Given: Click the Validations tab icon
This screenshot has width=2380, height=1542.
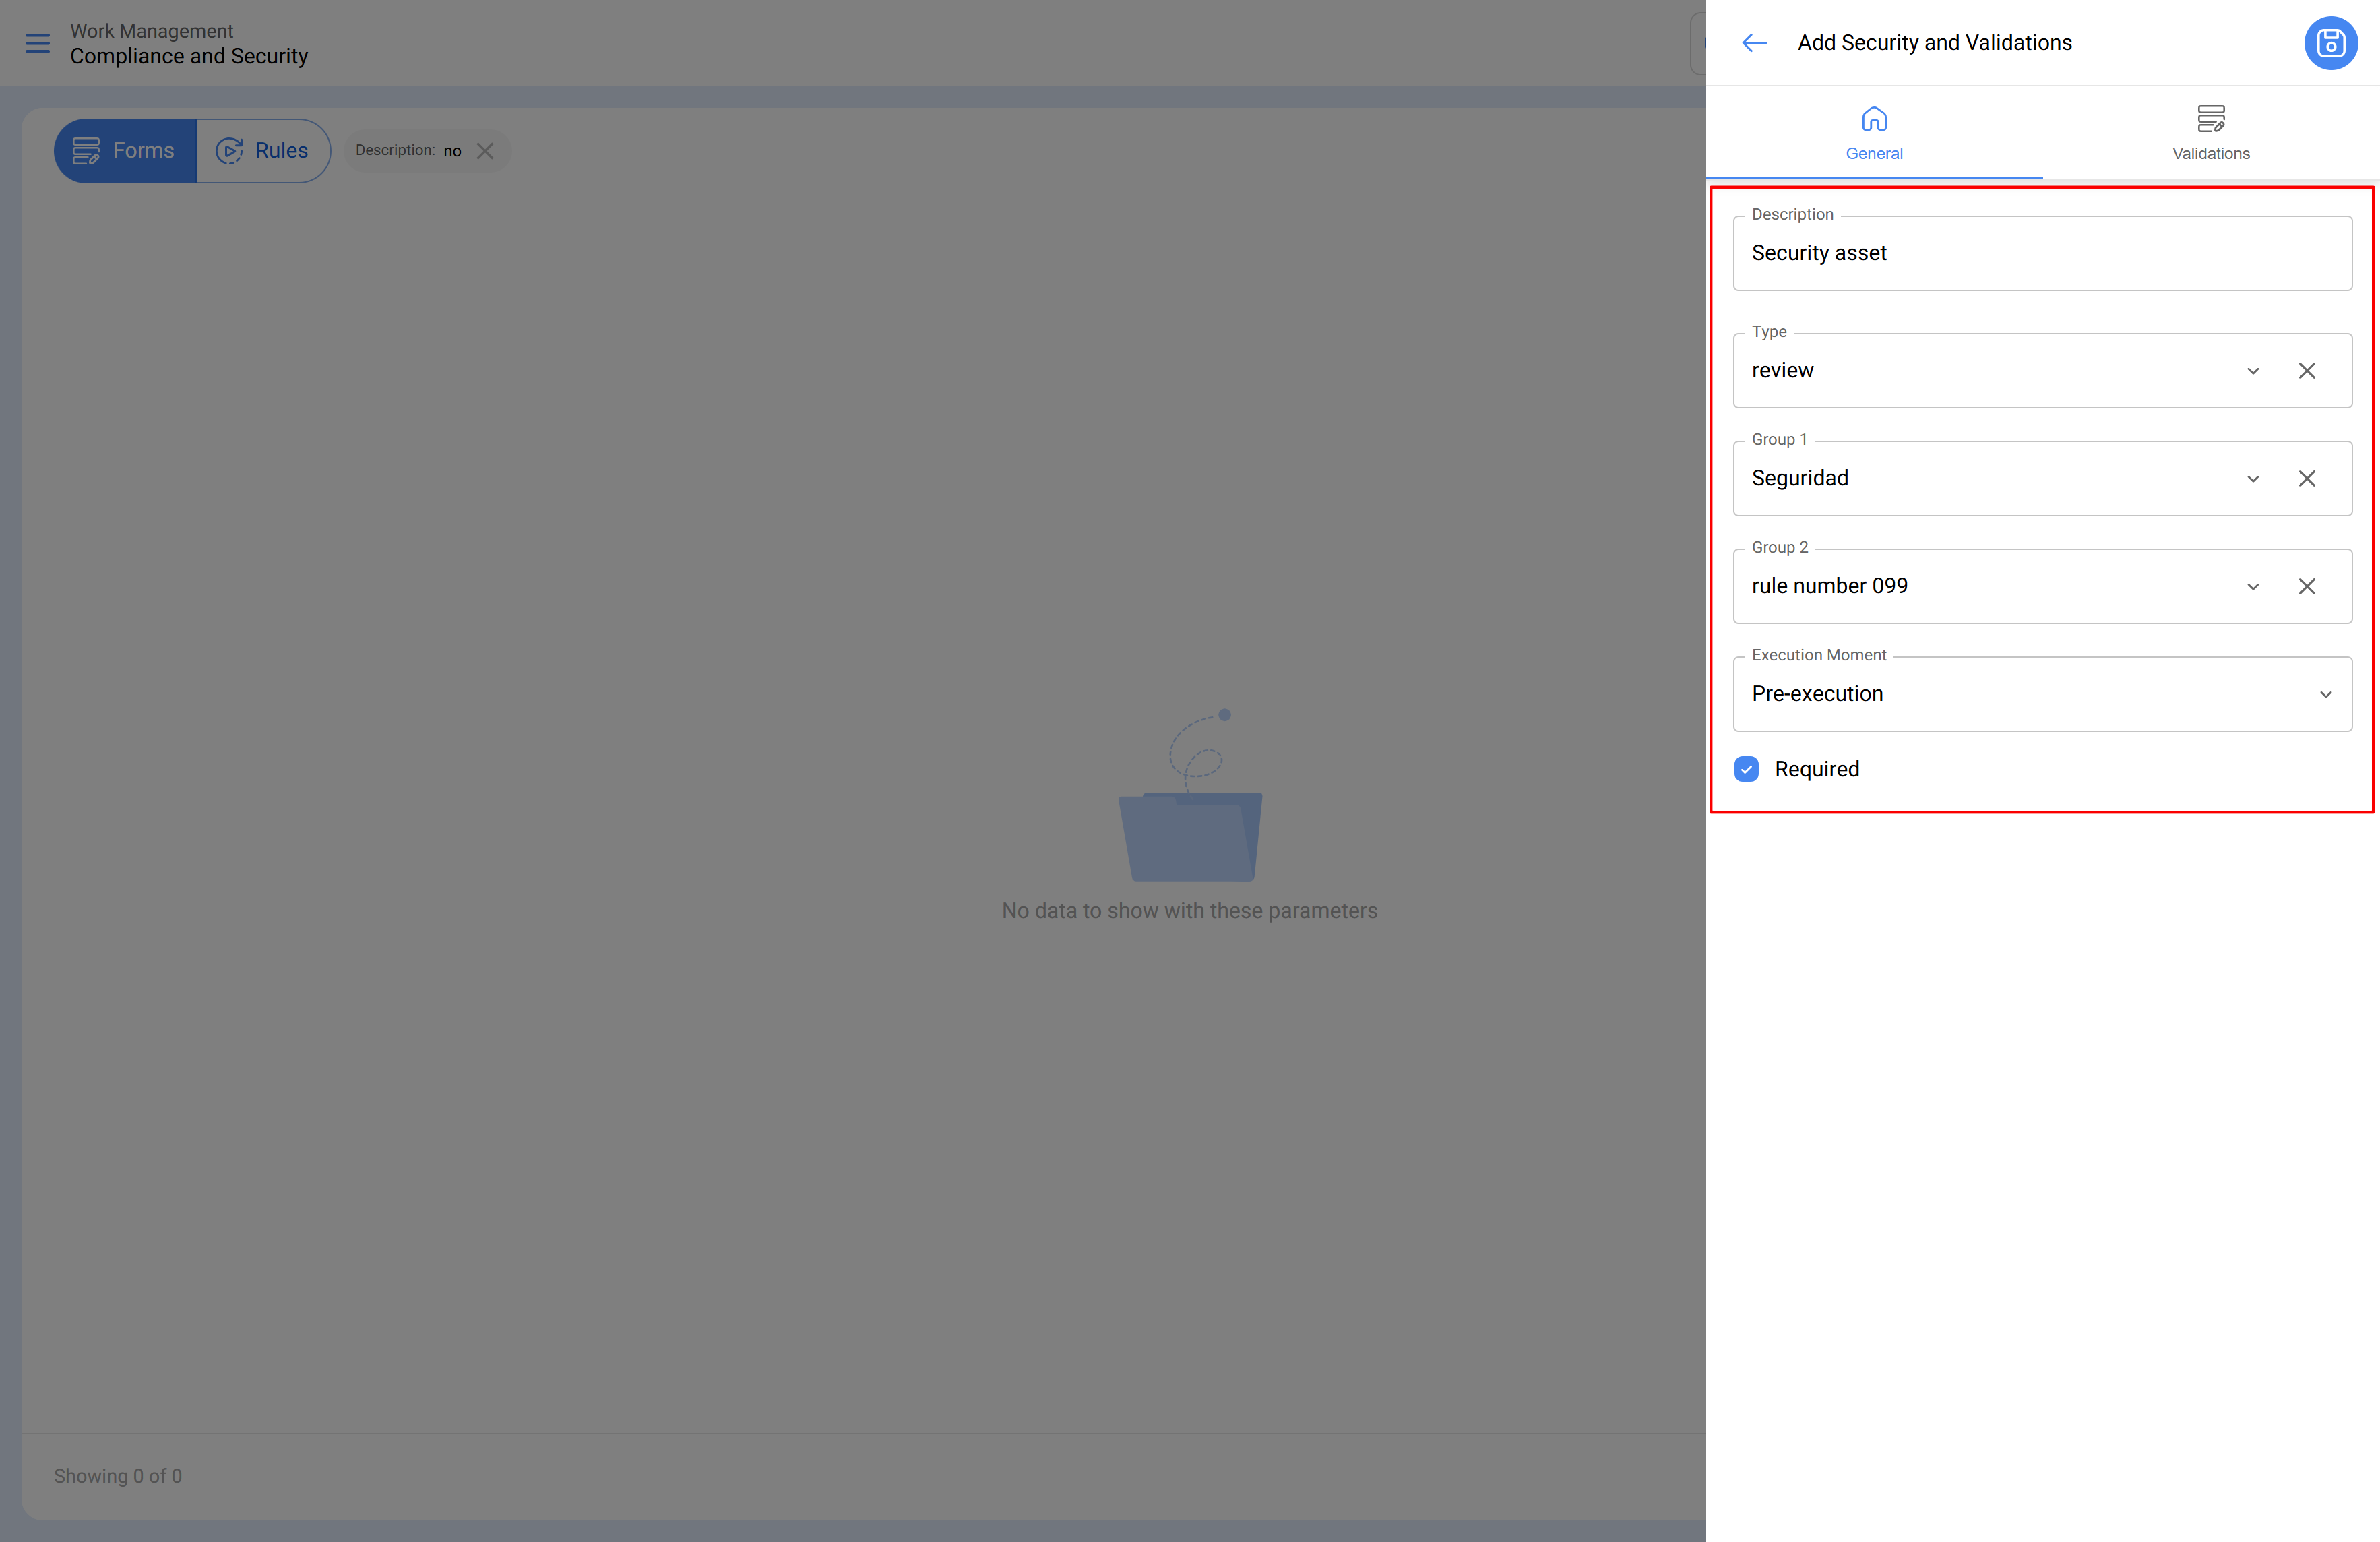Looking at the screenshot, I should coord(2210,119).
